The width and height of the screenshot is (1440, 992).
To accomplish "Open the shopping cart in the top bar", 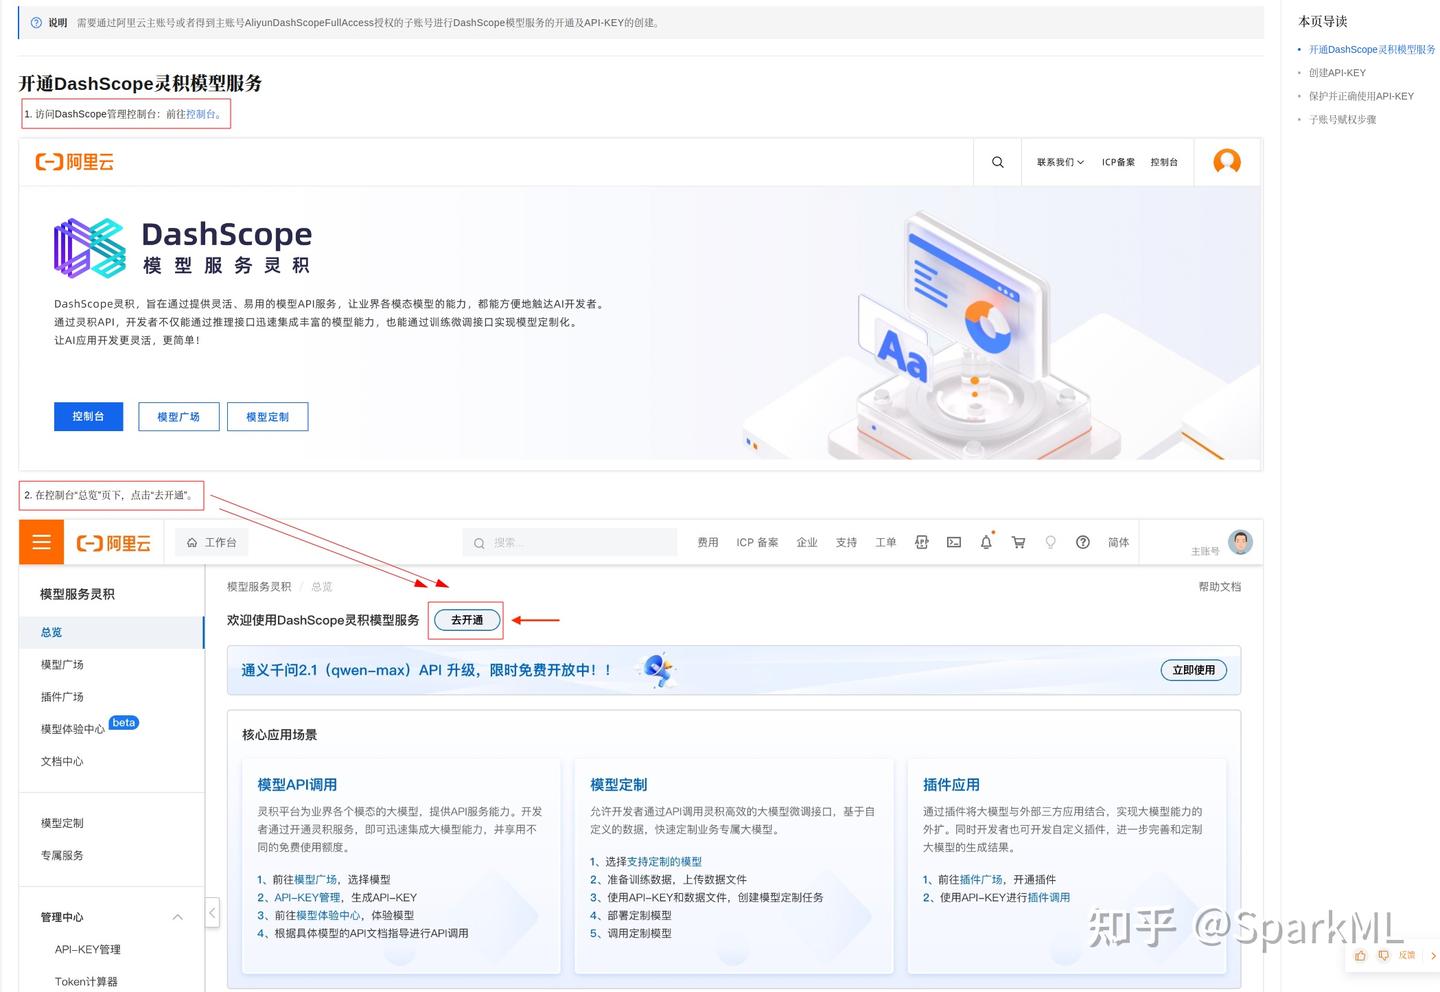I will point(1018,542).
